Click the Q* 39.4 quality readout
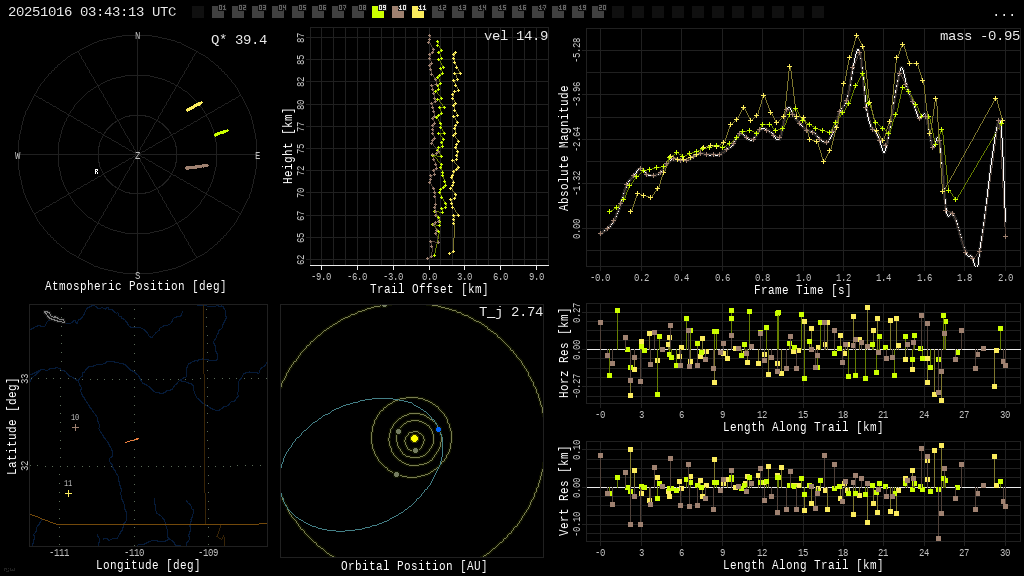Screen dimensions: 1024x576 (239, 40)
